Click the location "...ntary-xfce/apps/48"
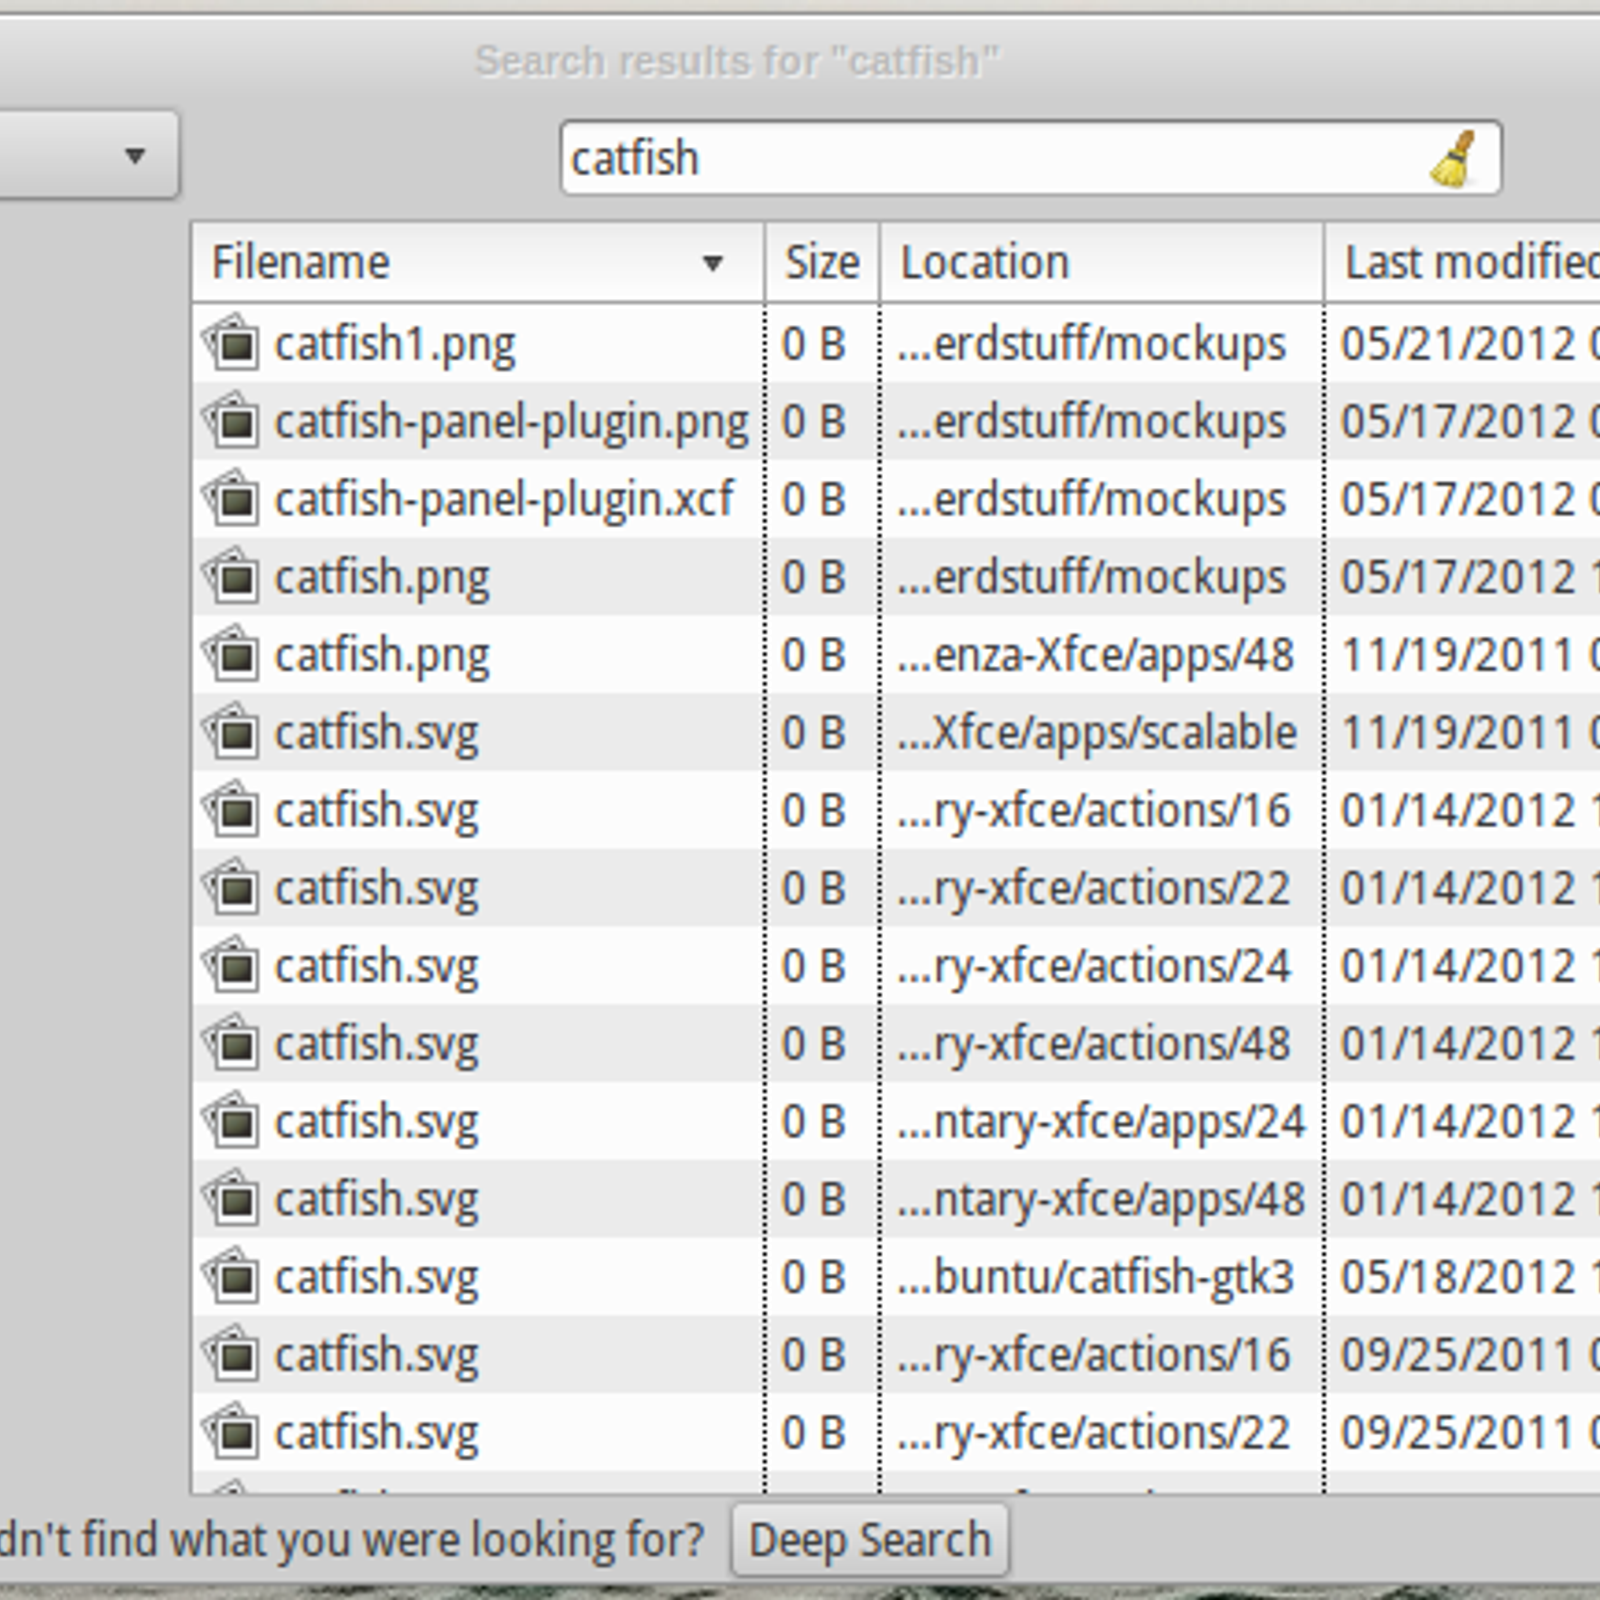 click(1100, 1201)
